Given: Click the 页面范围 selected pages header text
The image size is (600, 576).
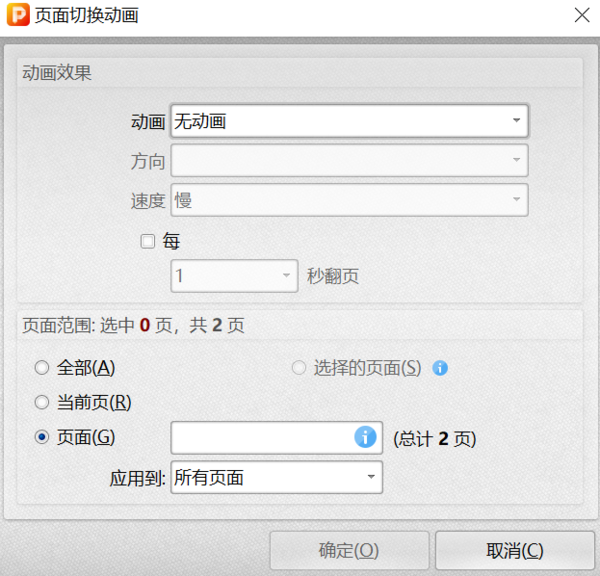Looking at the screenshot, I should (x=133, y=326).
